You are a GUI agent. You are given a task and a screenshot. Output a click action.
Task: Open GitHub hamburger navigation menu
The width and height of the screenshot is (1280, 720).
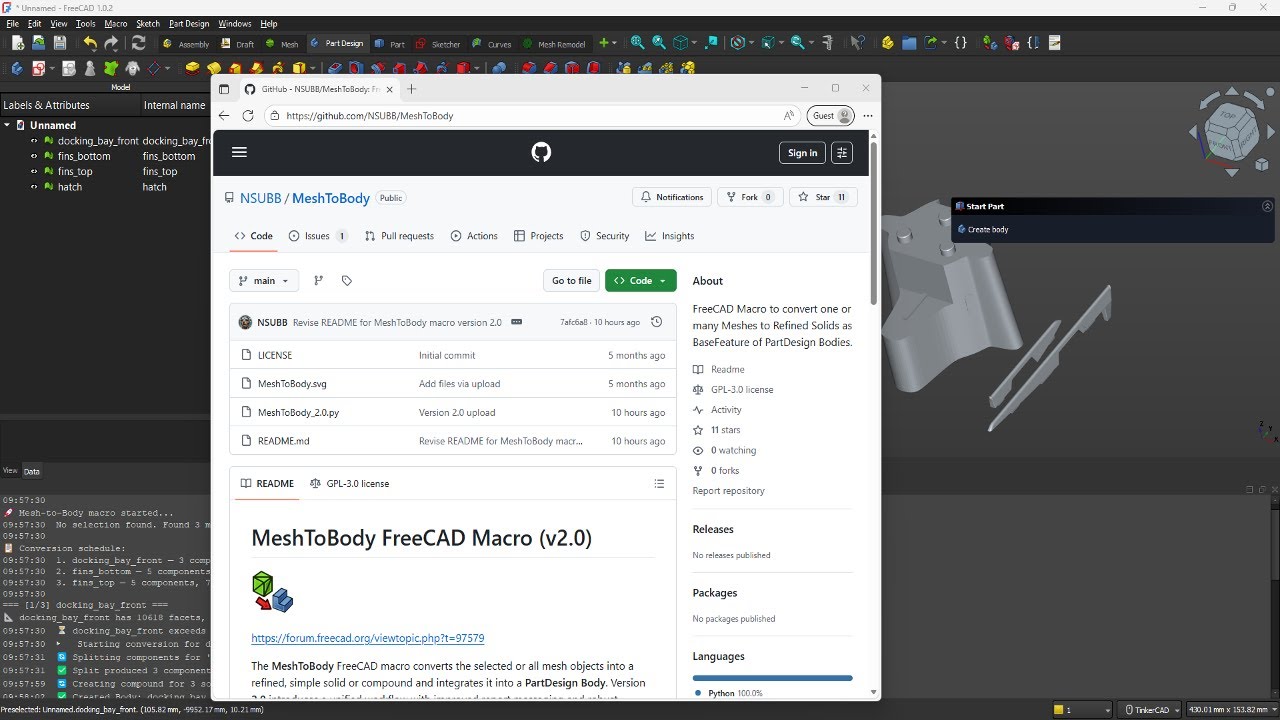point(239,152)
